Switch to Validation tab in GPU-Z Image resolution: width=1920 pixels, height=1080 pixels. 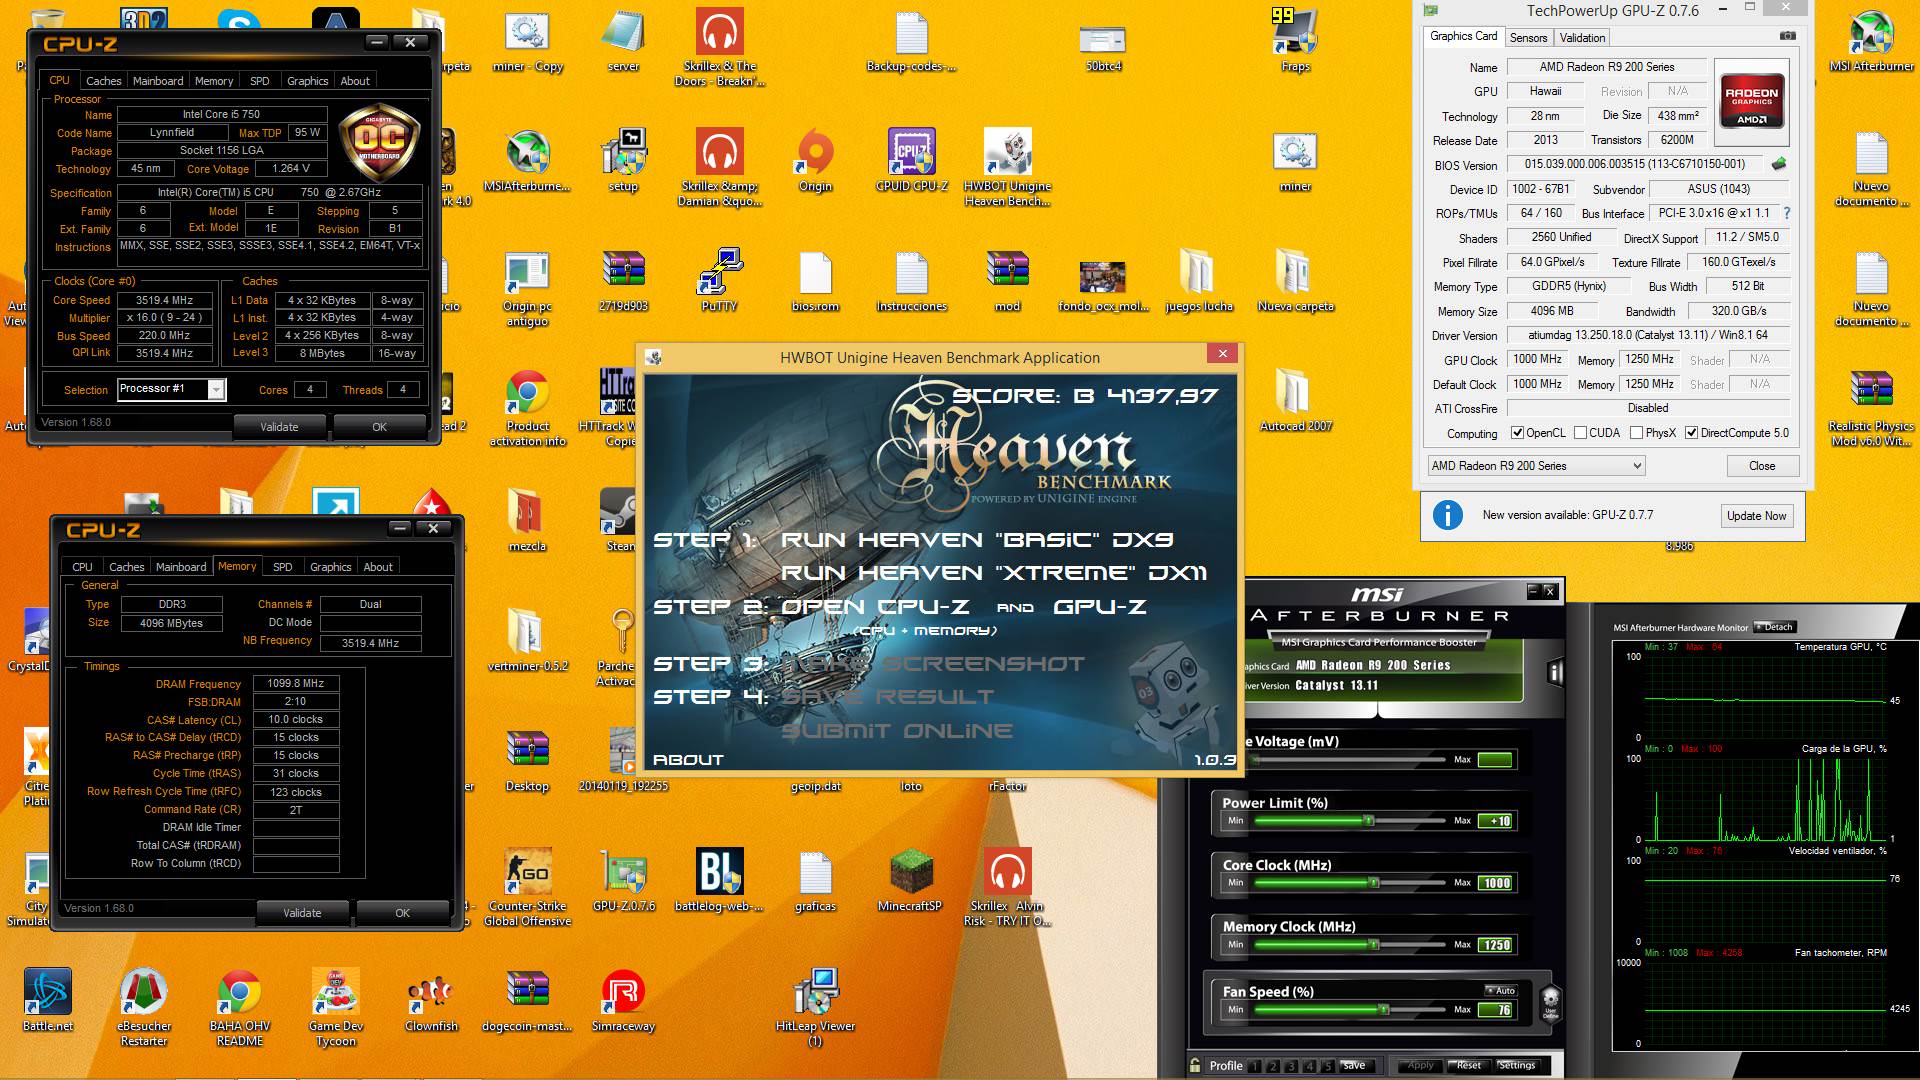(x=1582, y=38)
